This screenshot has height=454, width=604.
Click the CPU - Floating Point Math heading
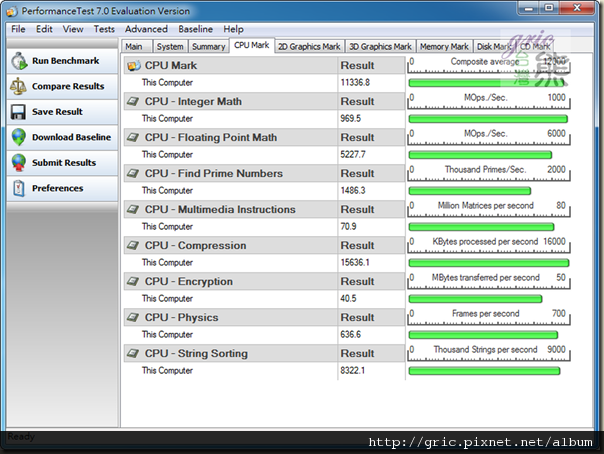click(x=211, y=137)
